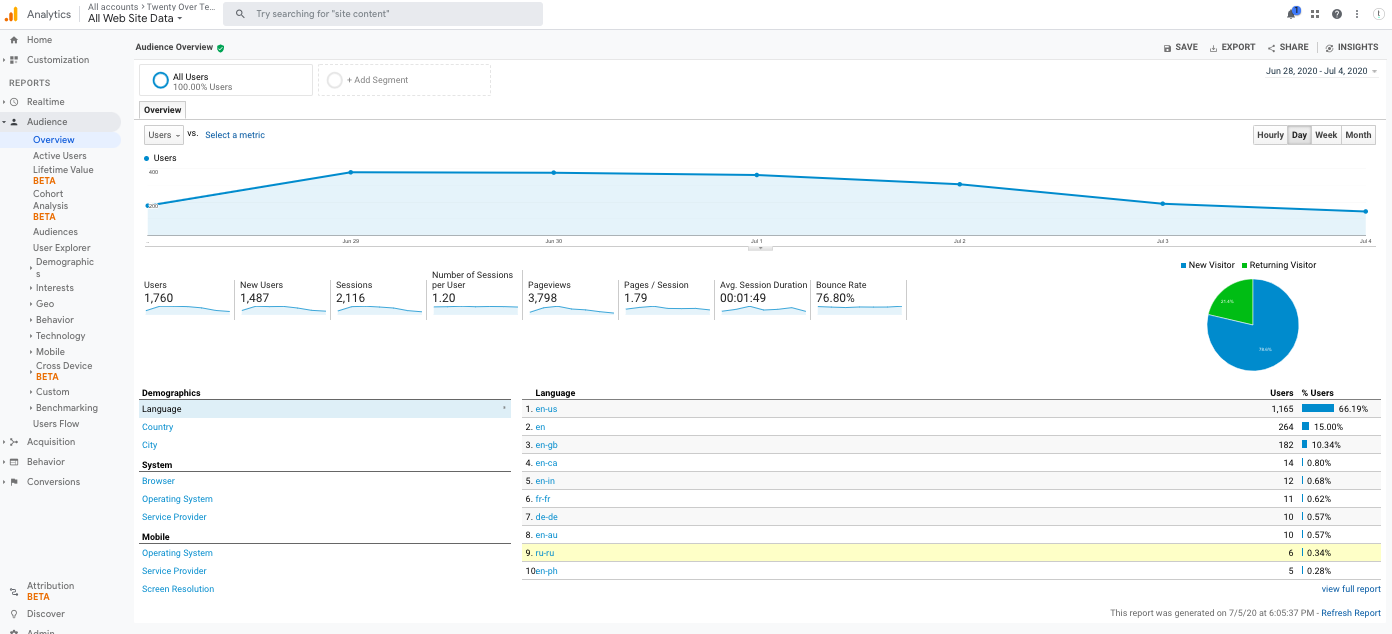
Task: Open the Realtime clock icon
Action: tap(14, 102)
